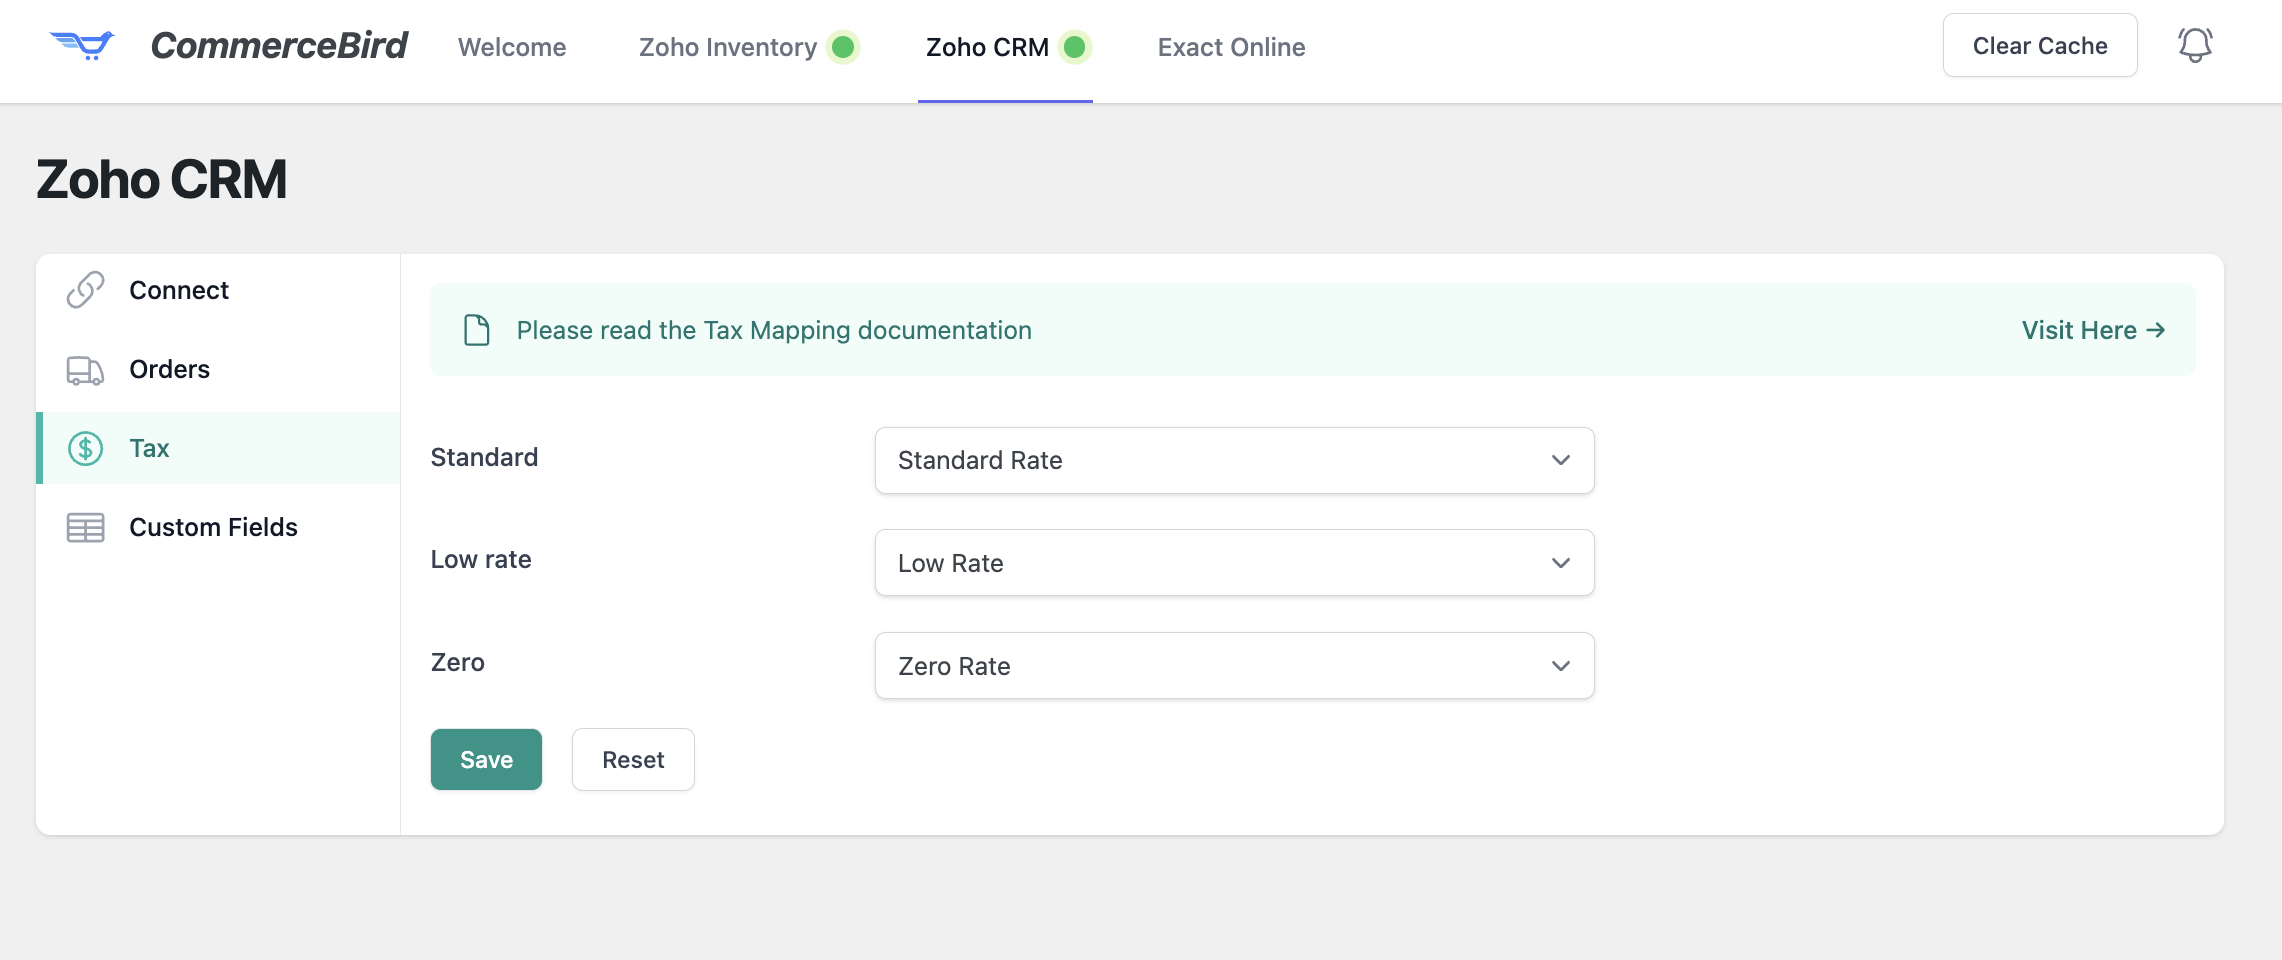Click the Tax Mapping documentation text

click(x=774, y=330)
